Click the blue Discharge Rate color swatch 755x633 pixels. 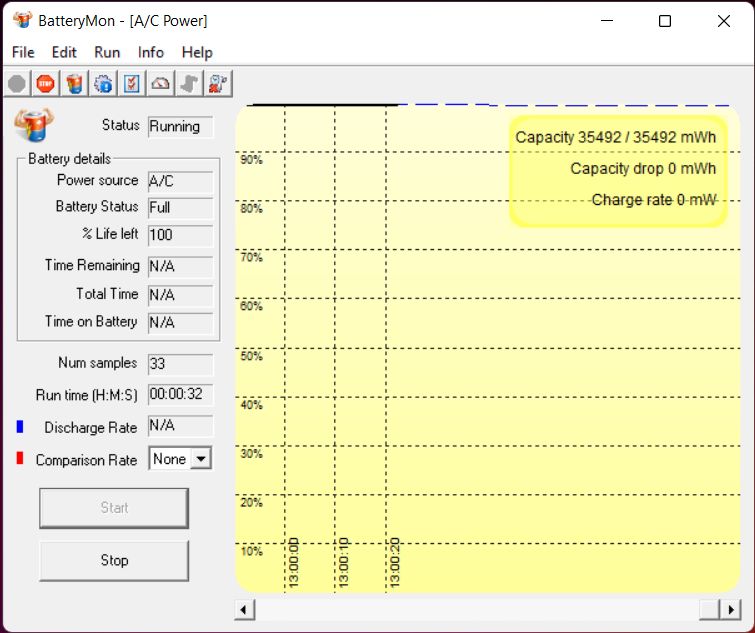pos(20,426)
